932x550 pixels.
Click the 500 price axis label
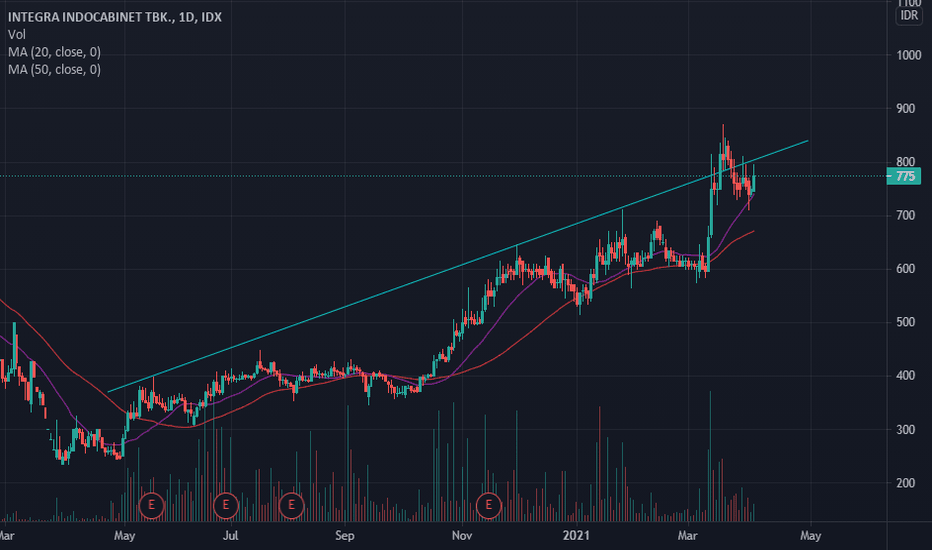pos(905,322)
